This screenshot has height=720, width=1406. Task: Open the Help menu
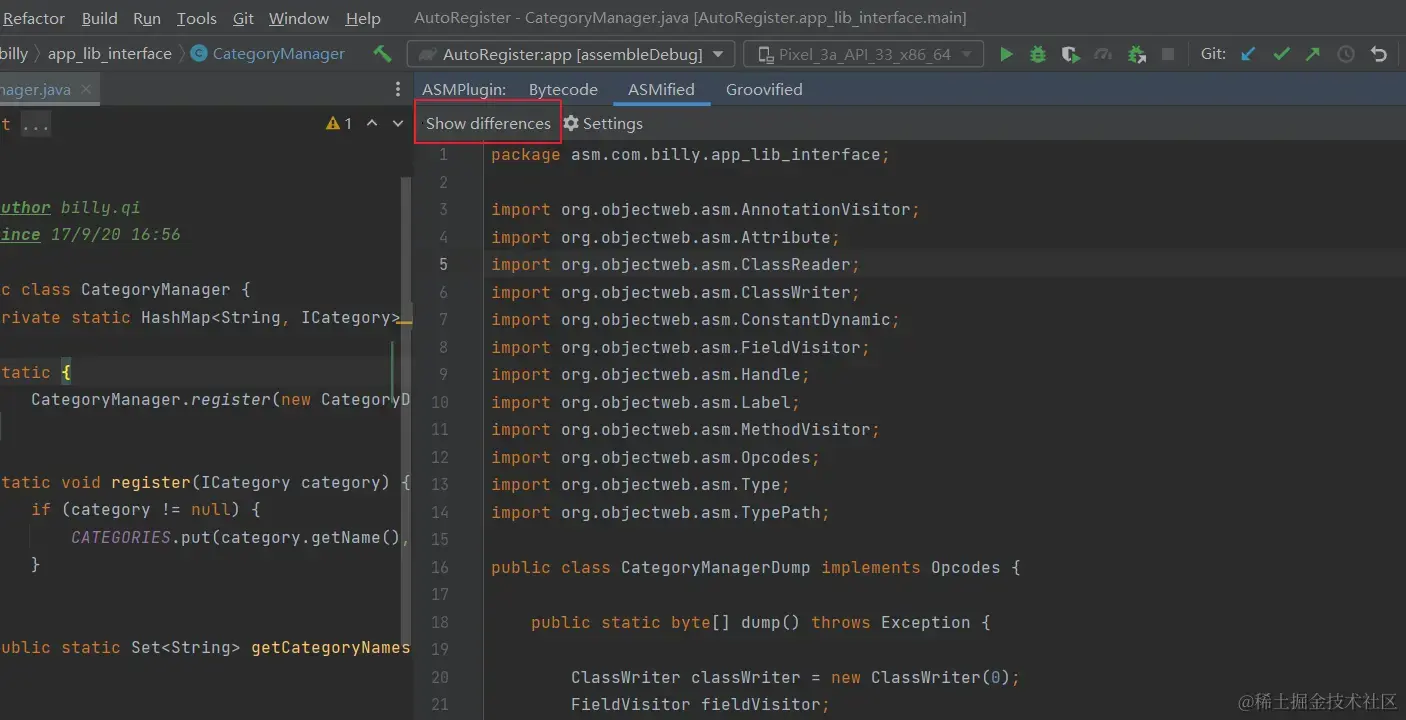363,18
